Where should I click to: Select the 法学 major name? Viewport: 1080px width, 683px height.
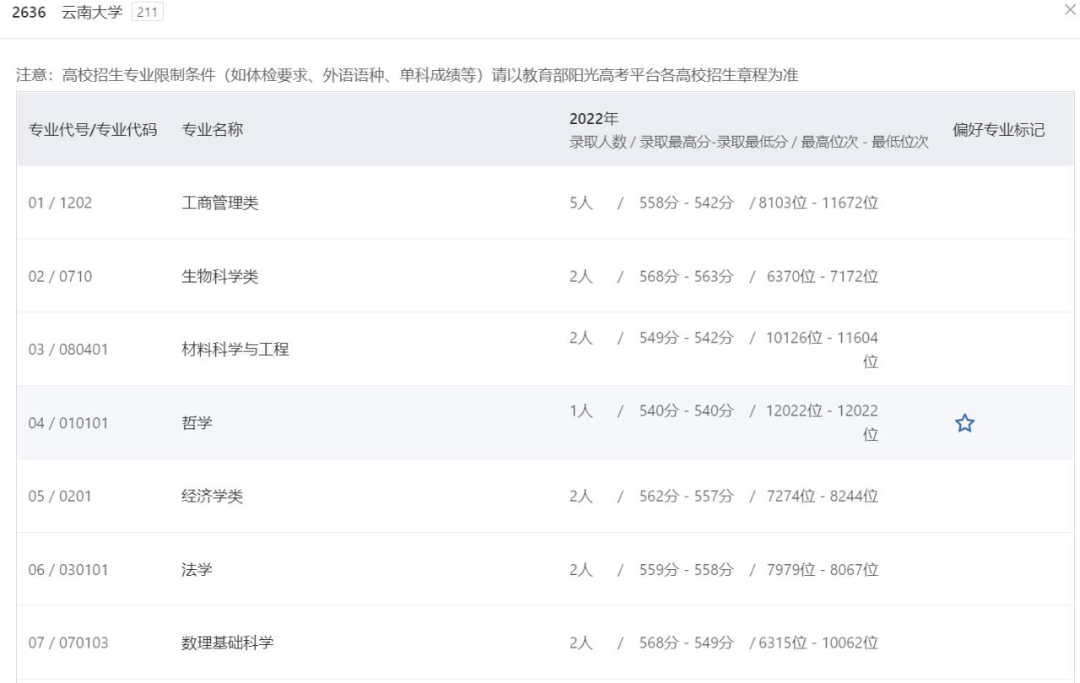click(x=196, y=569)
